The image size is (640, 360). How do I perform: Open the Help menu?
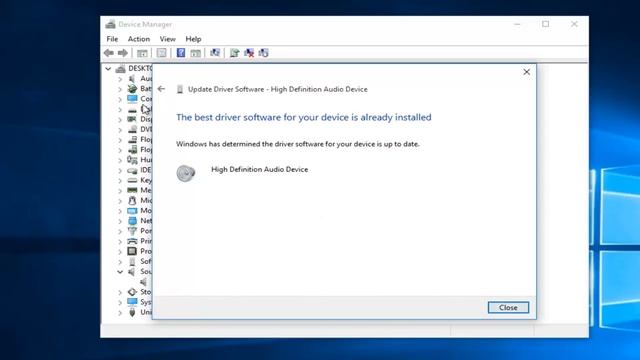193,39
